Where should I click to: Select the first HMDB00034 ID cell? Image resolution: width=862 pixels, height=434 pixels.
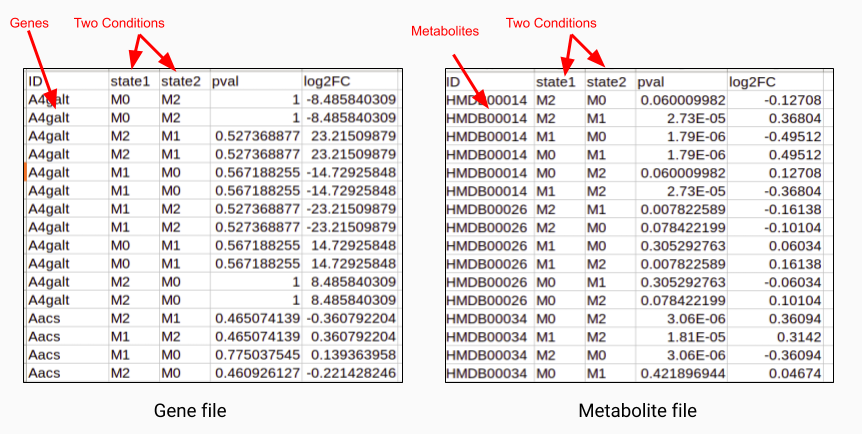(x=487, y=318)
